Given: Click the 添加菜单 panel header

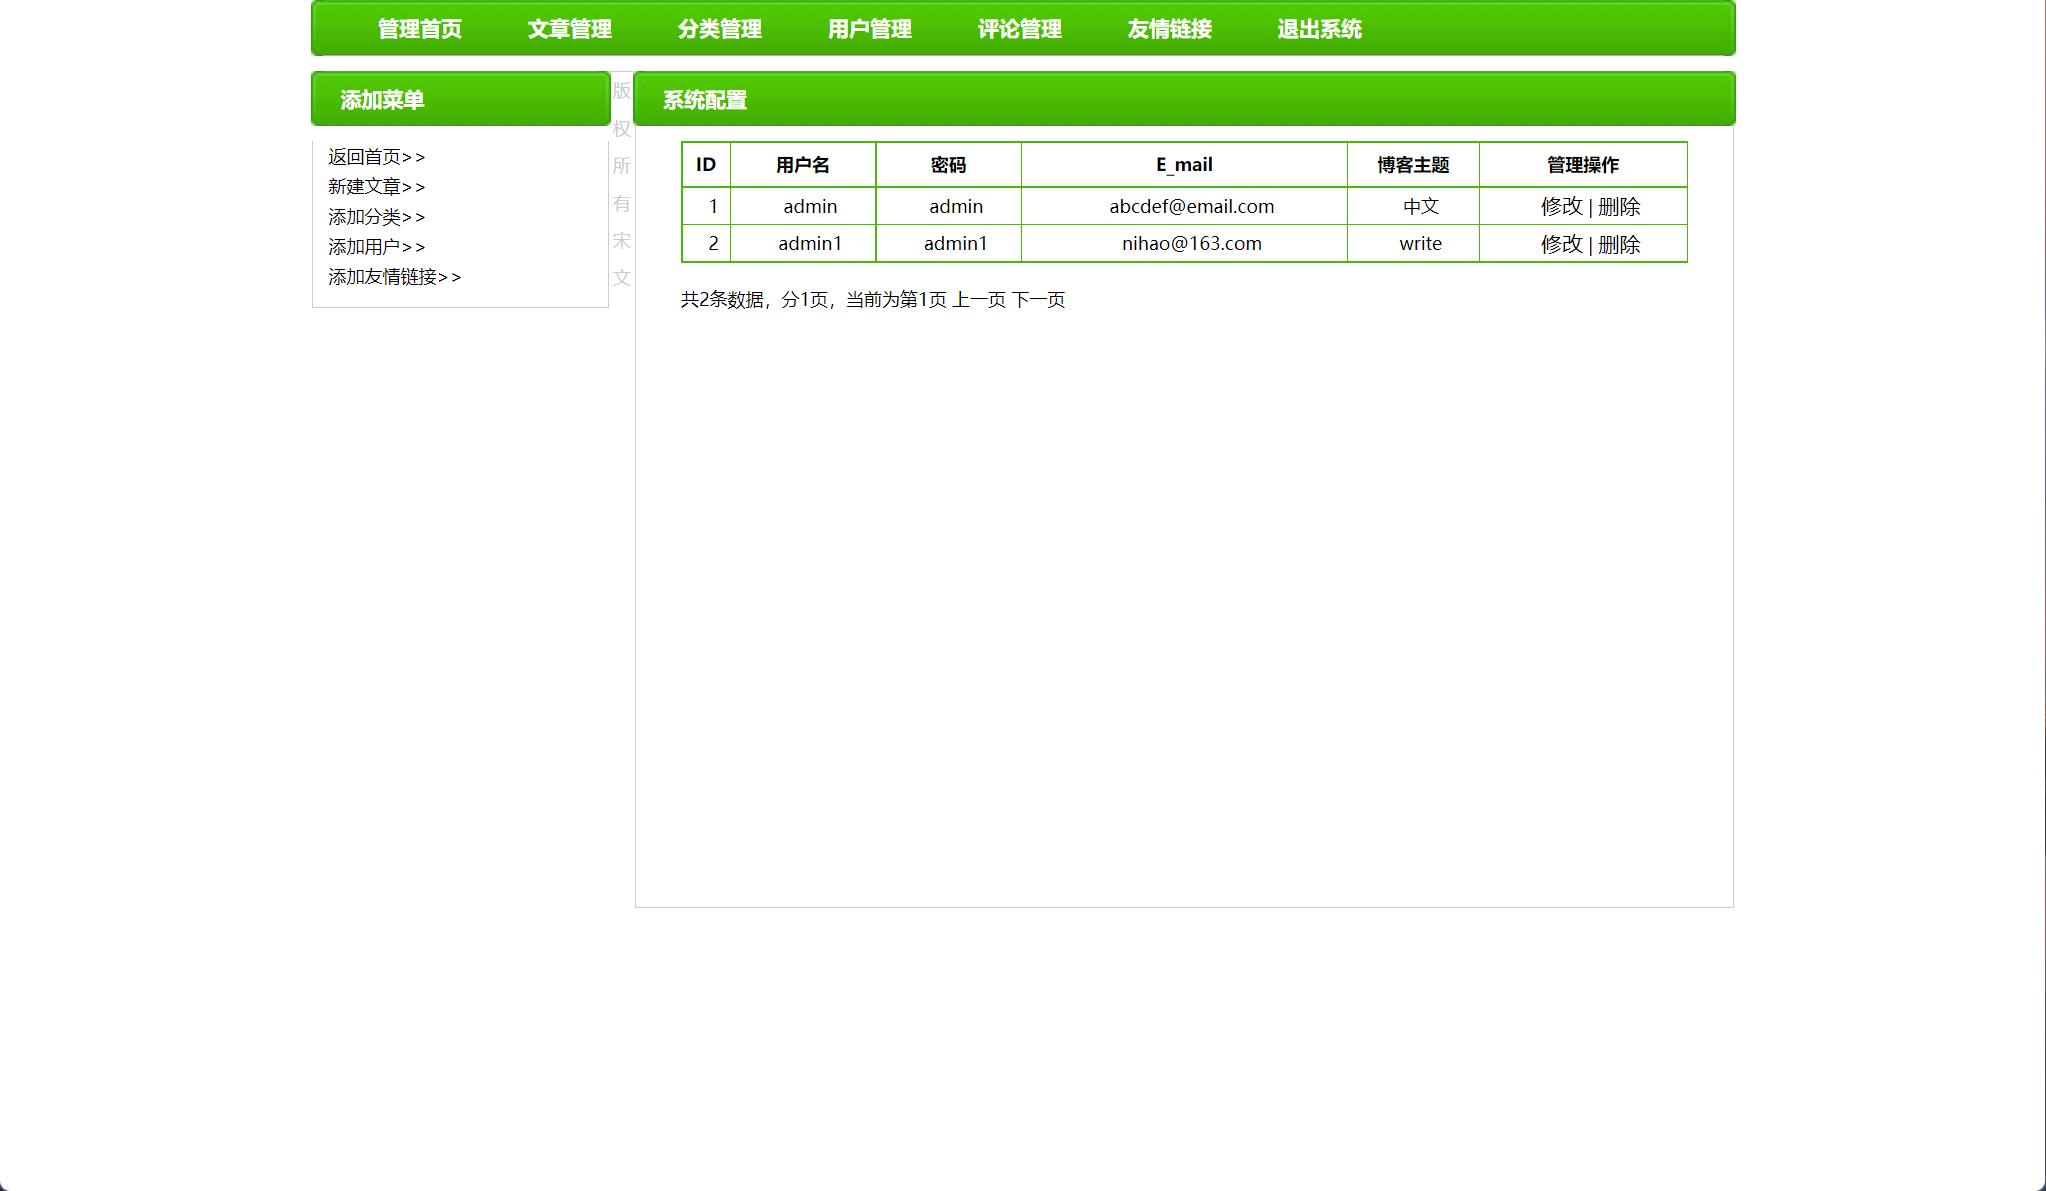Looking at the screenshot, I should point(460,99).
